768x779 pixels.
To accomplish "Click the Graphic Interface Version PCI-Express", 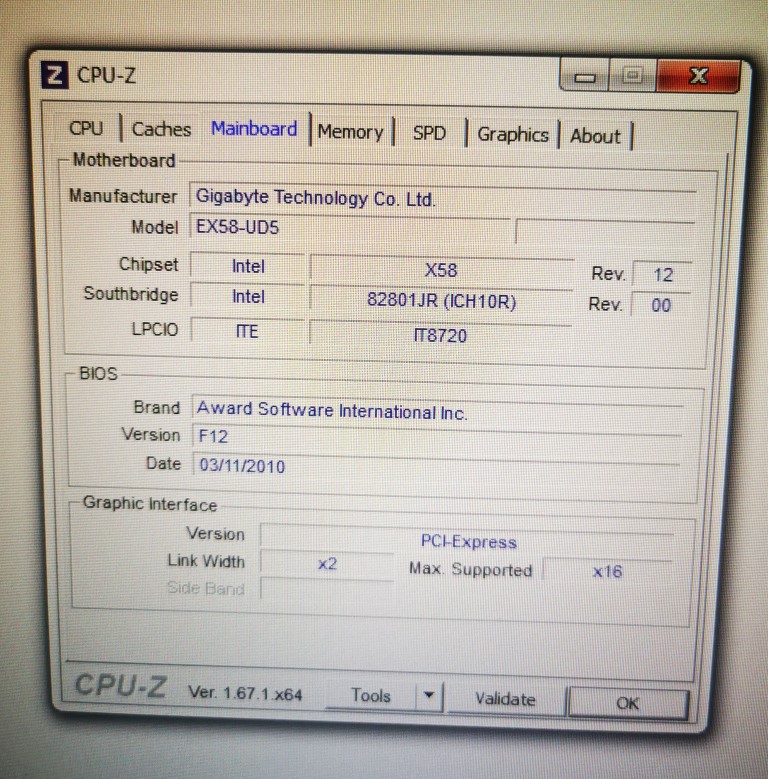I will pos(468,541).
